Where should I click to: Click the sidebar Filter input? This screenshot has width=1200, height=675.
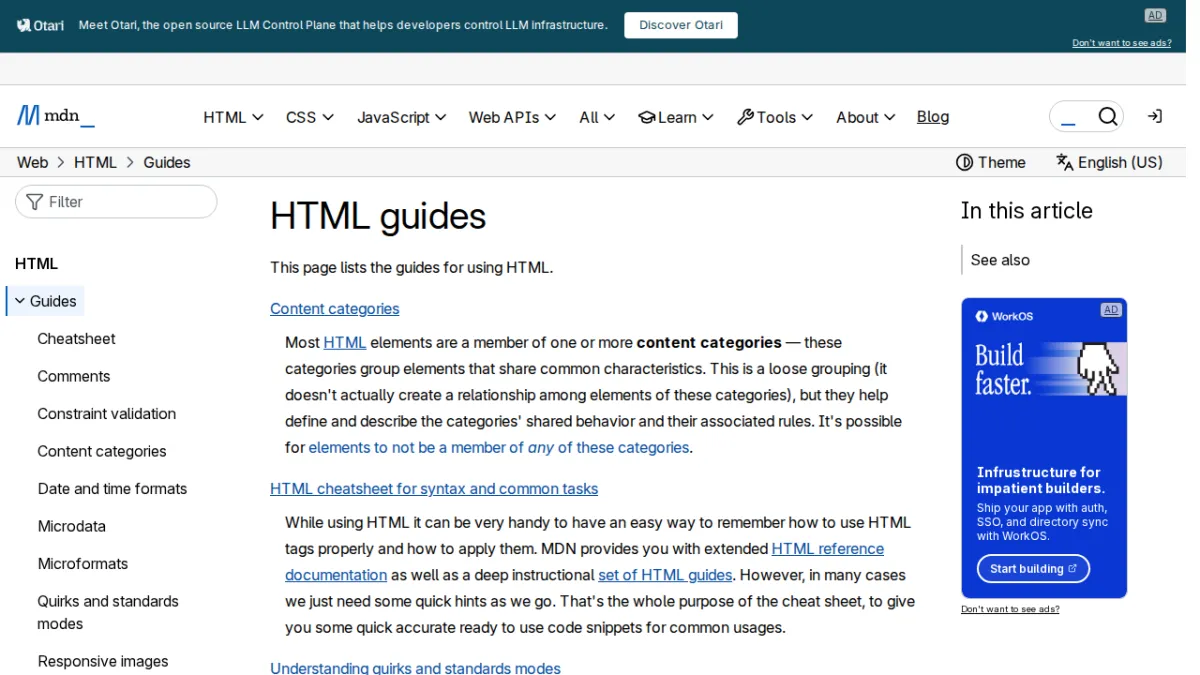point(116,202)
